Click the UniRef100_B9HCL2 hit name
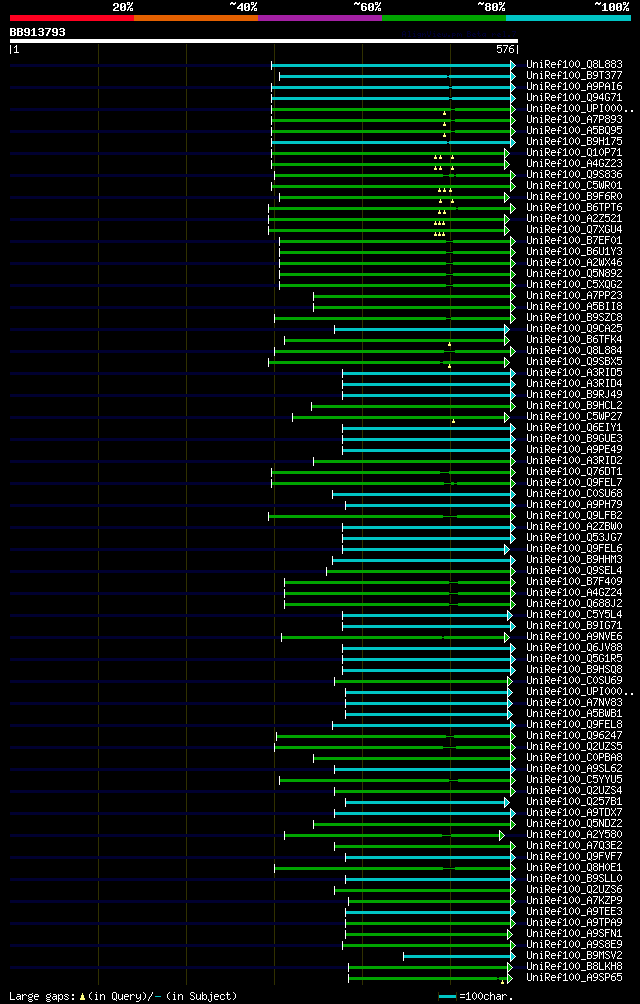This screenshot has height=1004, width=640. tap(574, 405)
